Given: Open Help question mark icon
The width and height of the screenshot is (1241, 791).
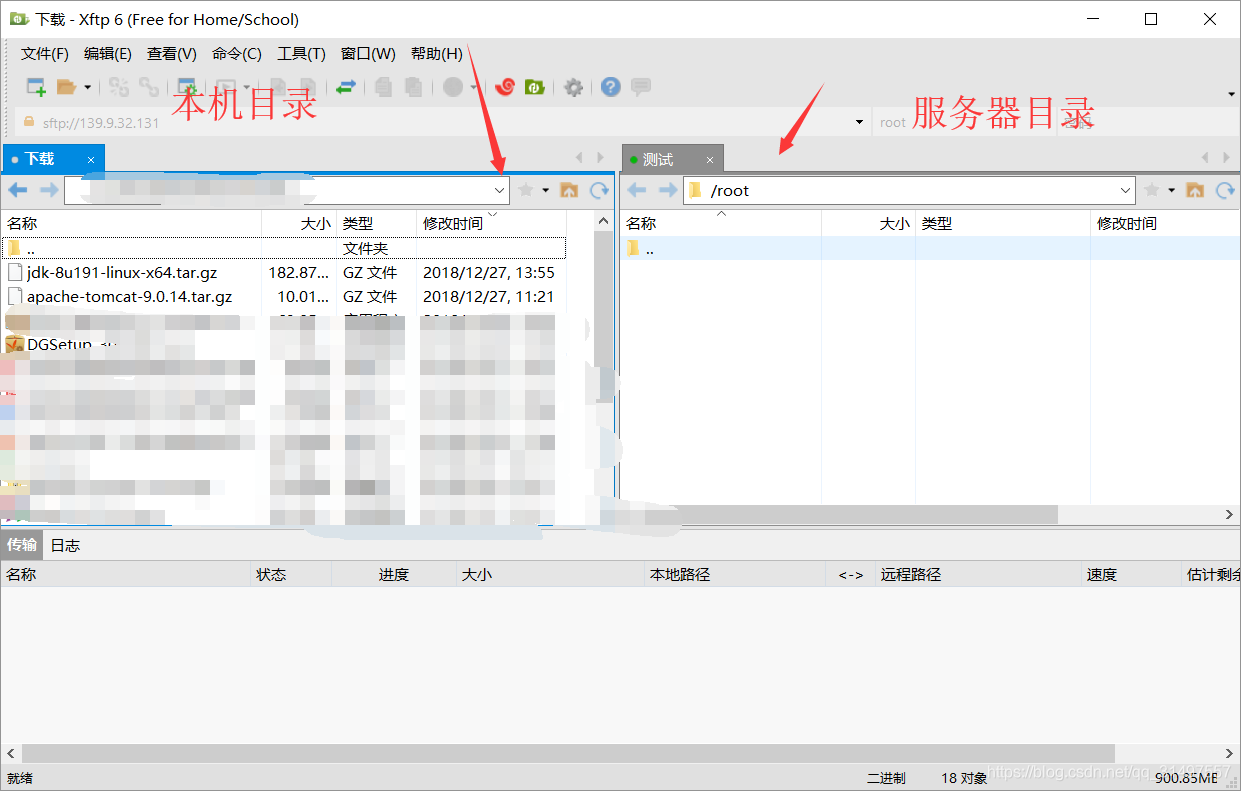Looking at the screenshot, I should pos(611,88).
